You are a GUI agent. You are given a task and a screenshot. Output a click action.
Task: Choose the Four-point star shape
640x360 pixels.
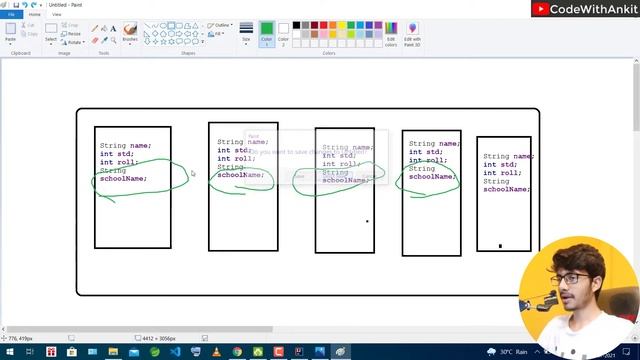(x=155, y=41)
